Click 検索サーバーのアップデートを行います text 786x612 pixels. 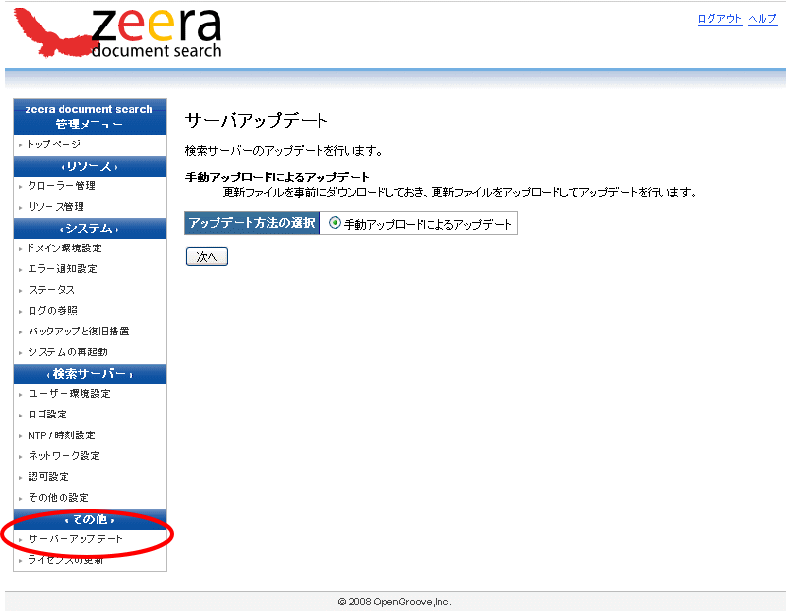coord(284,151)
